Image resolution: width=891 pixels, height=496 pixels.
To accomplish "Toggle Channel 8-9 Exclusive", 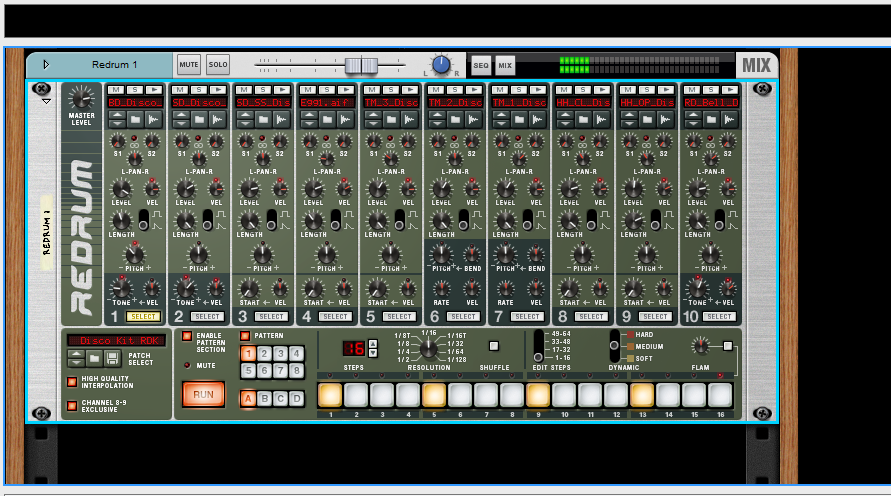I will tap(72, 406).
